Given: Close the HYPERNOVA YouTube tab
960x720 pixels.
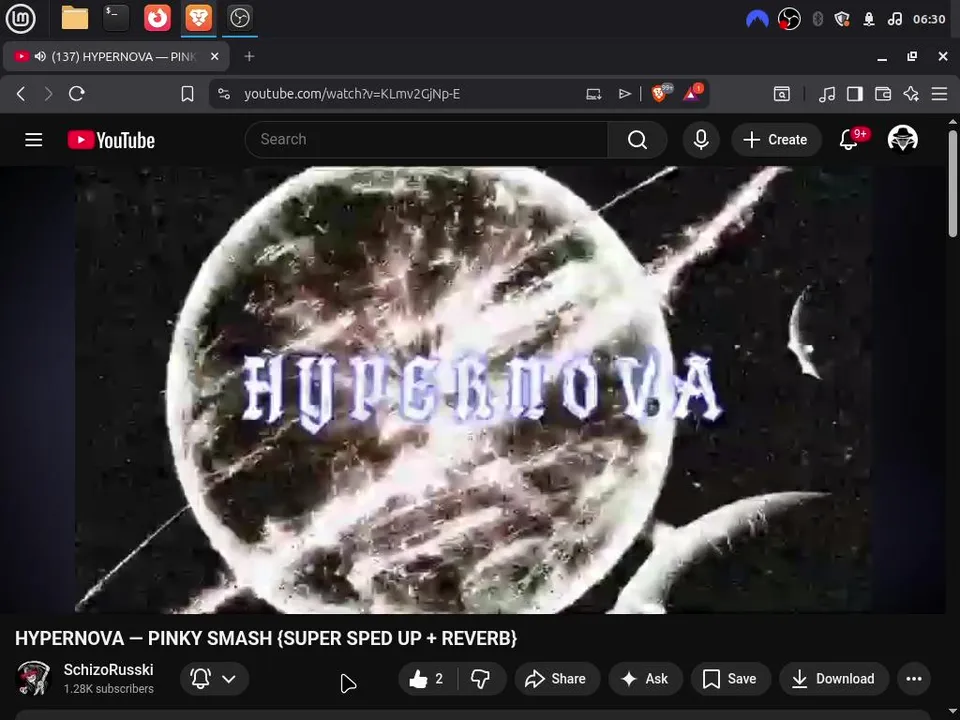Looking at the screenshot, I should click(x=214, y=56).
